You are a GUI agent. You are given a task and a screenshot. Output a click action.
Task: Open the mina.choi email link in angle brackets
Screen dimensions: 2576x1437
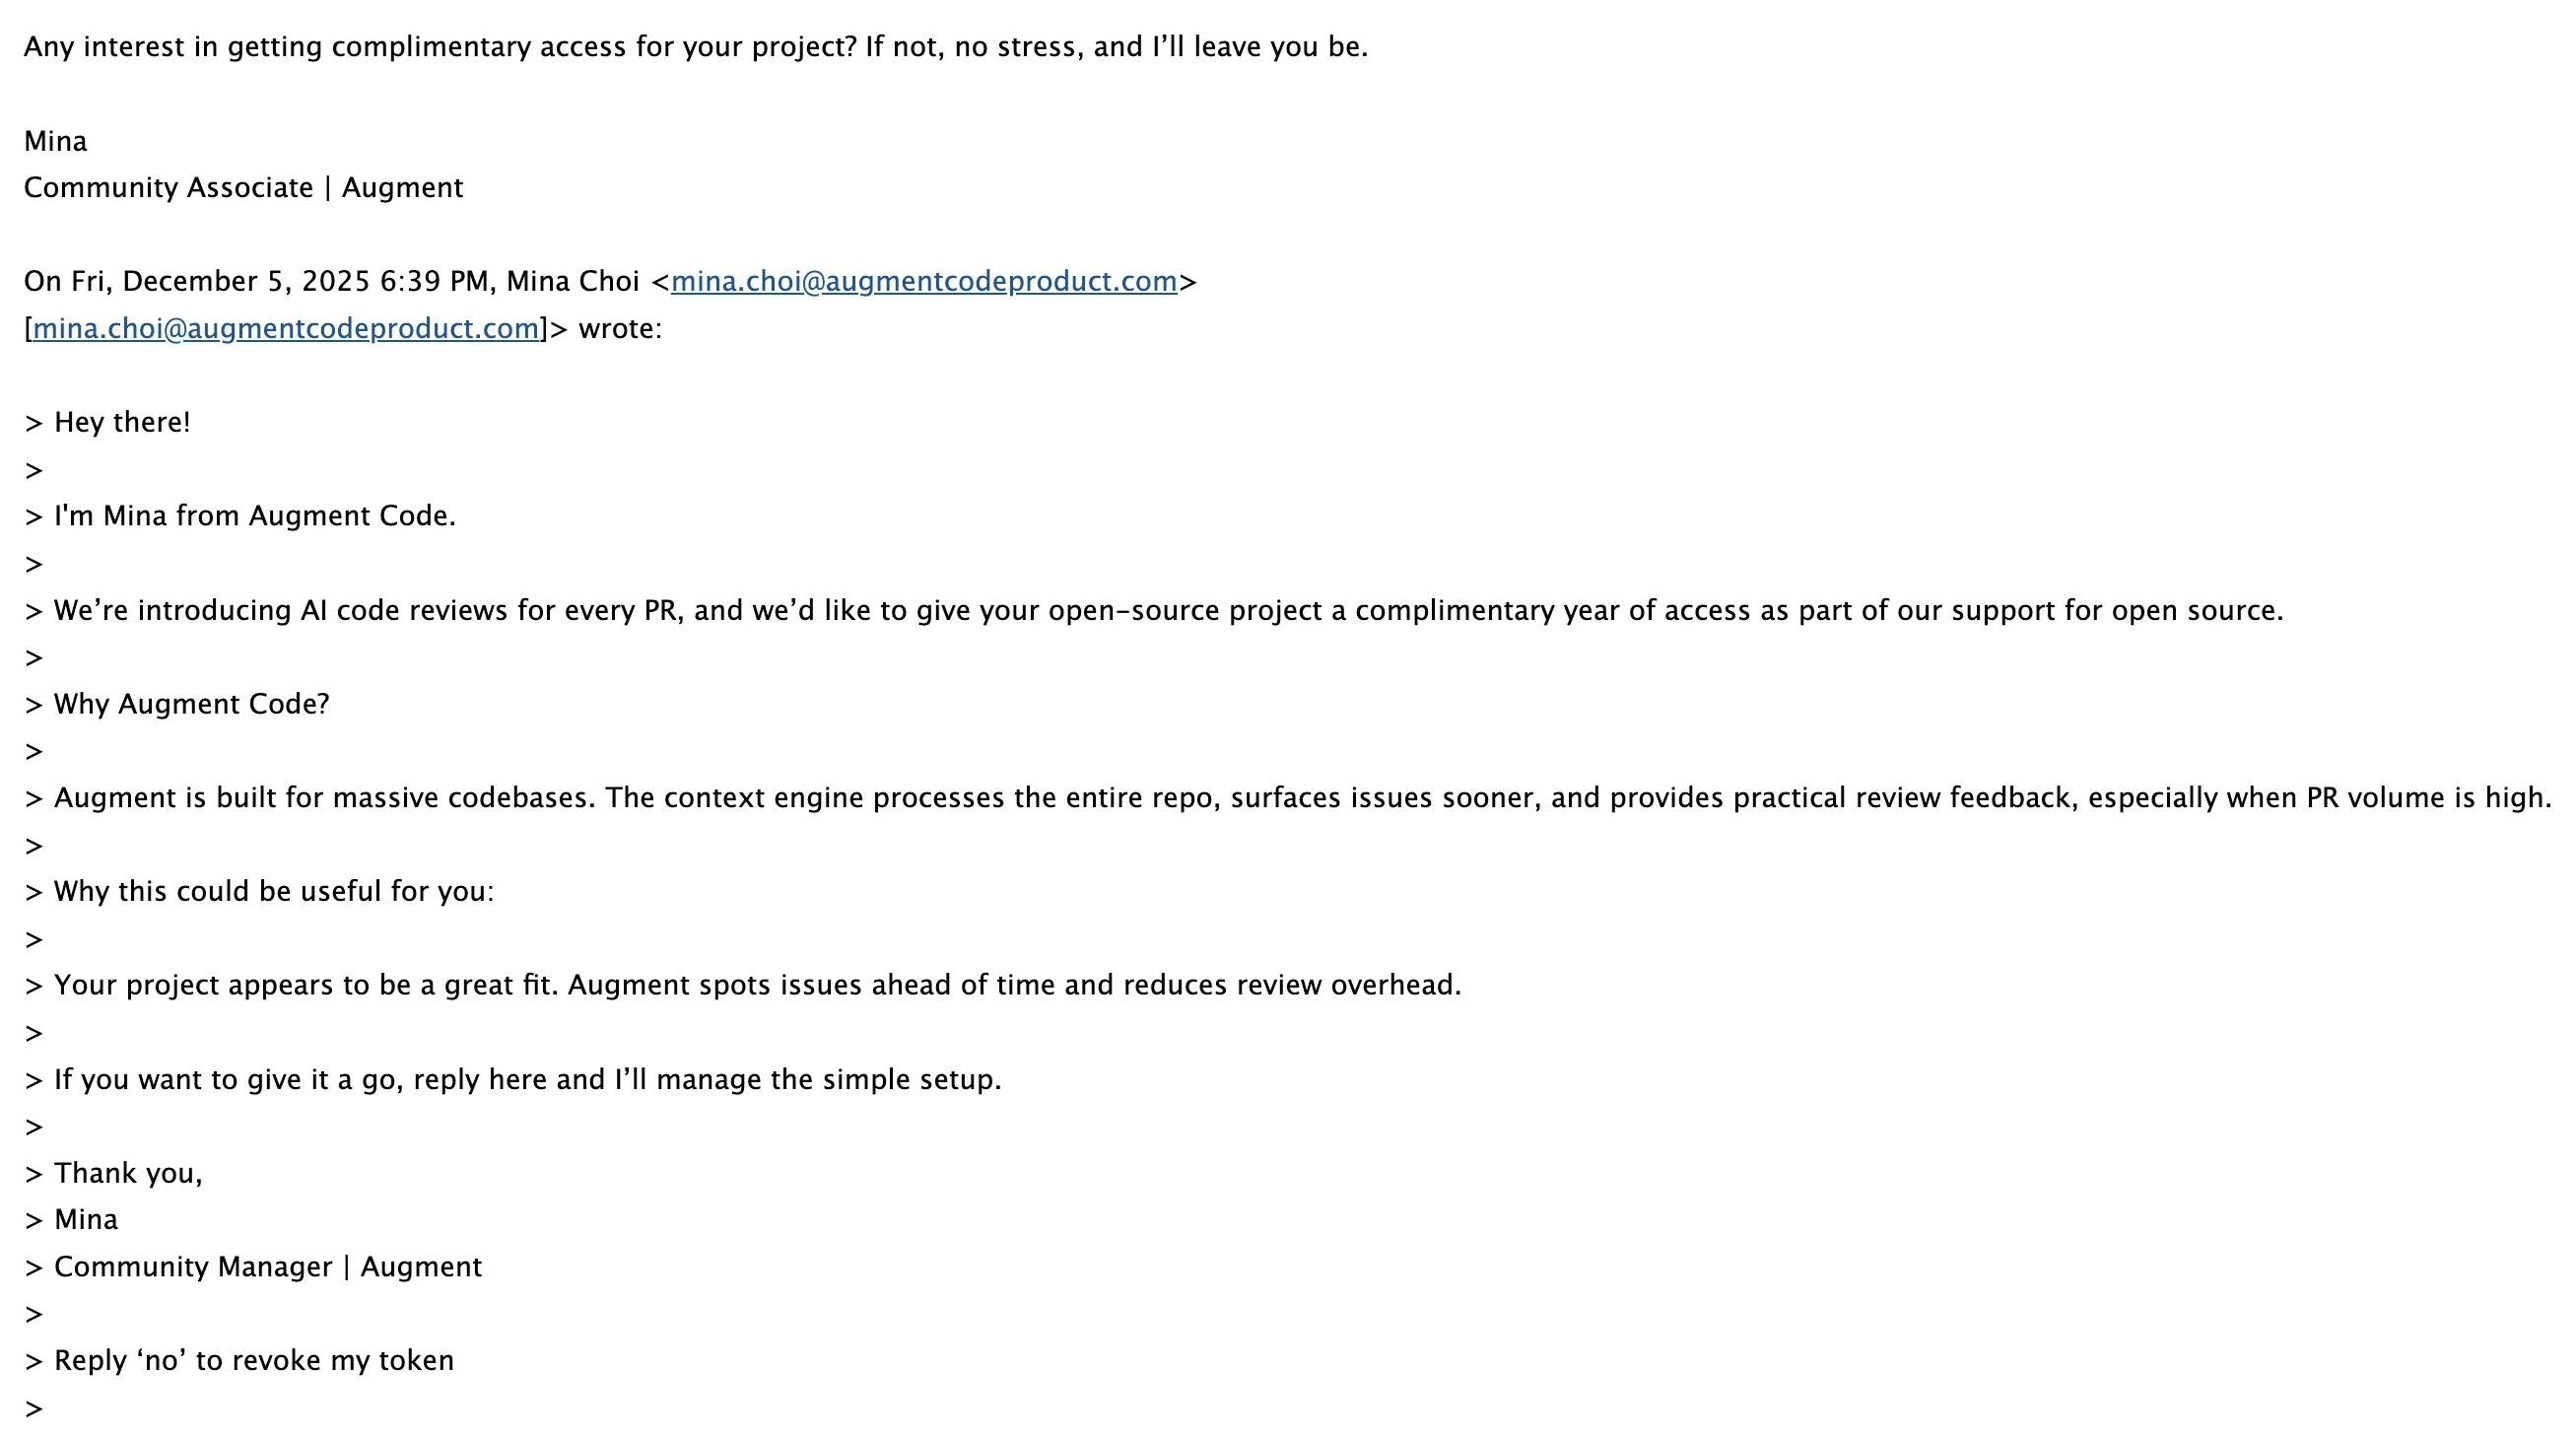click(923, 282)
